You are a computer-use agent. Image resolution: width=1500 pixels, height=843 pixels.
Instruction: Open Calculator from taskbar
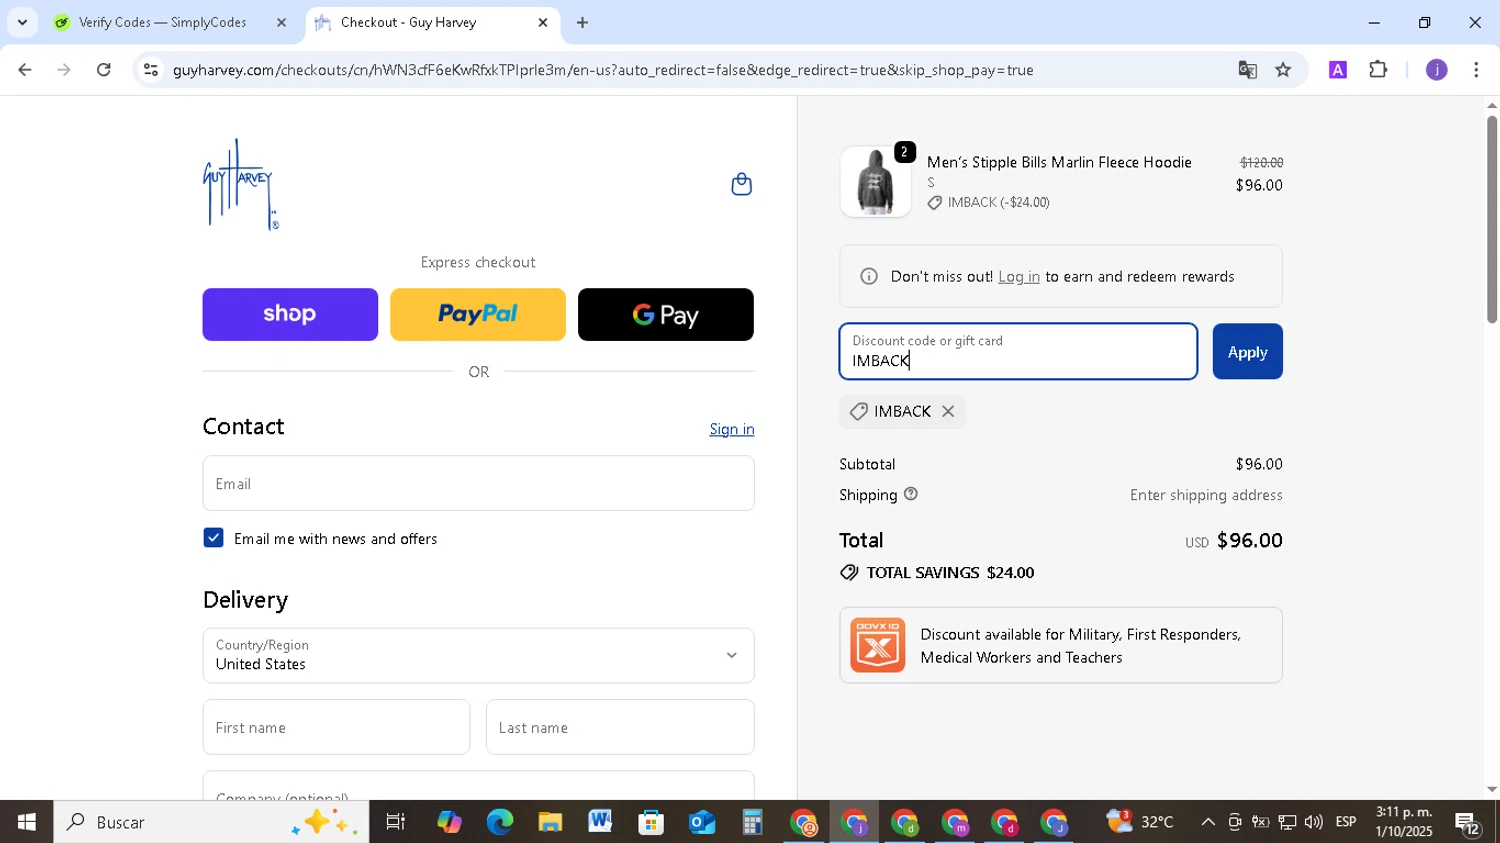[752, 822]
